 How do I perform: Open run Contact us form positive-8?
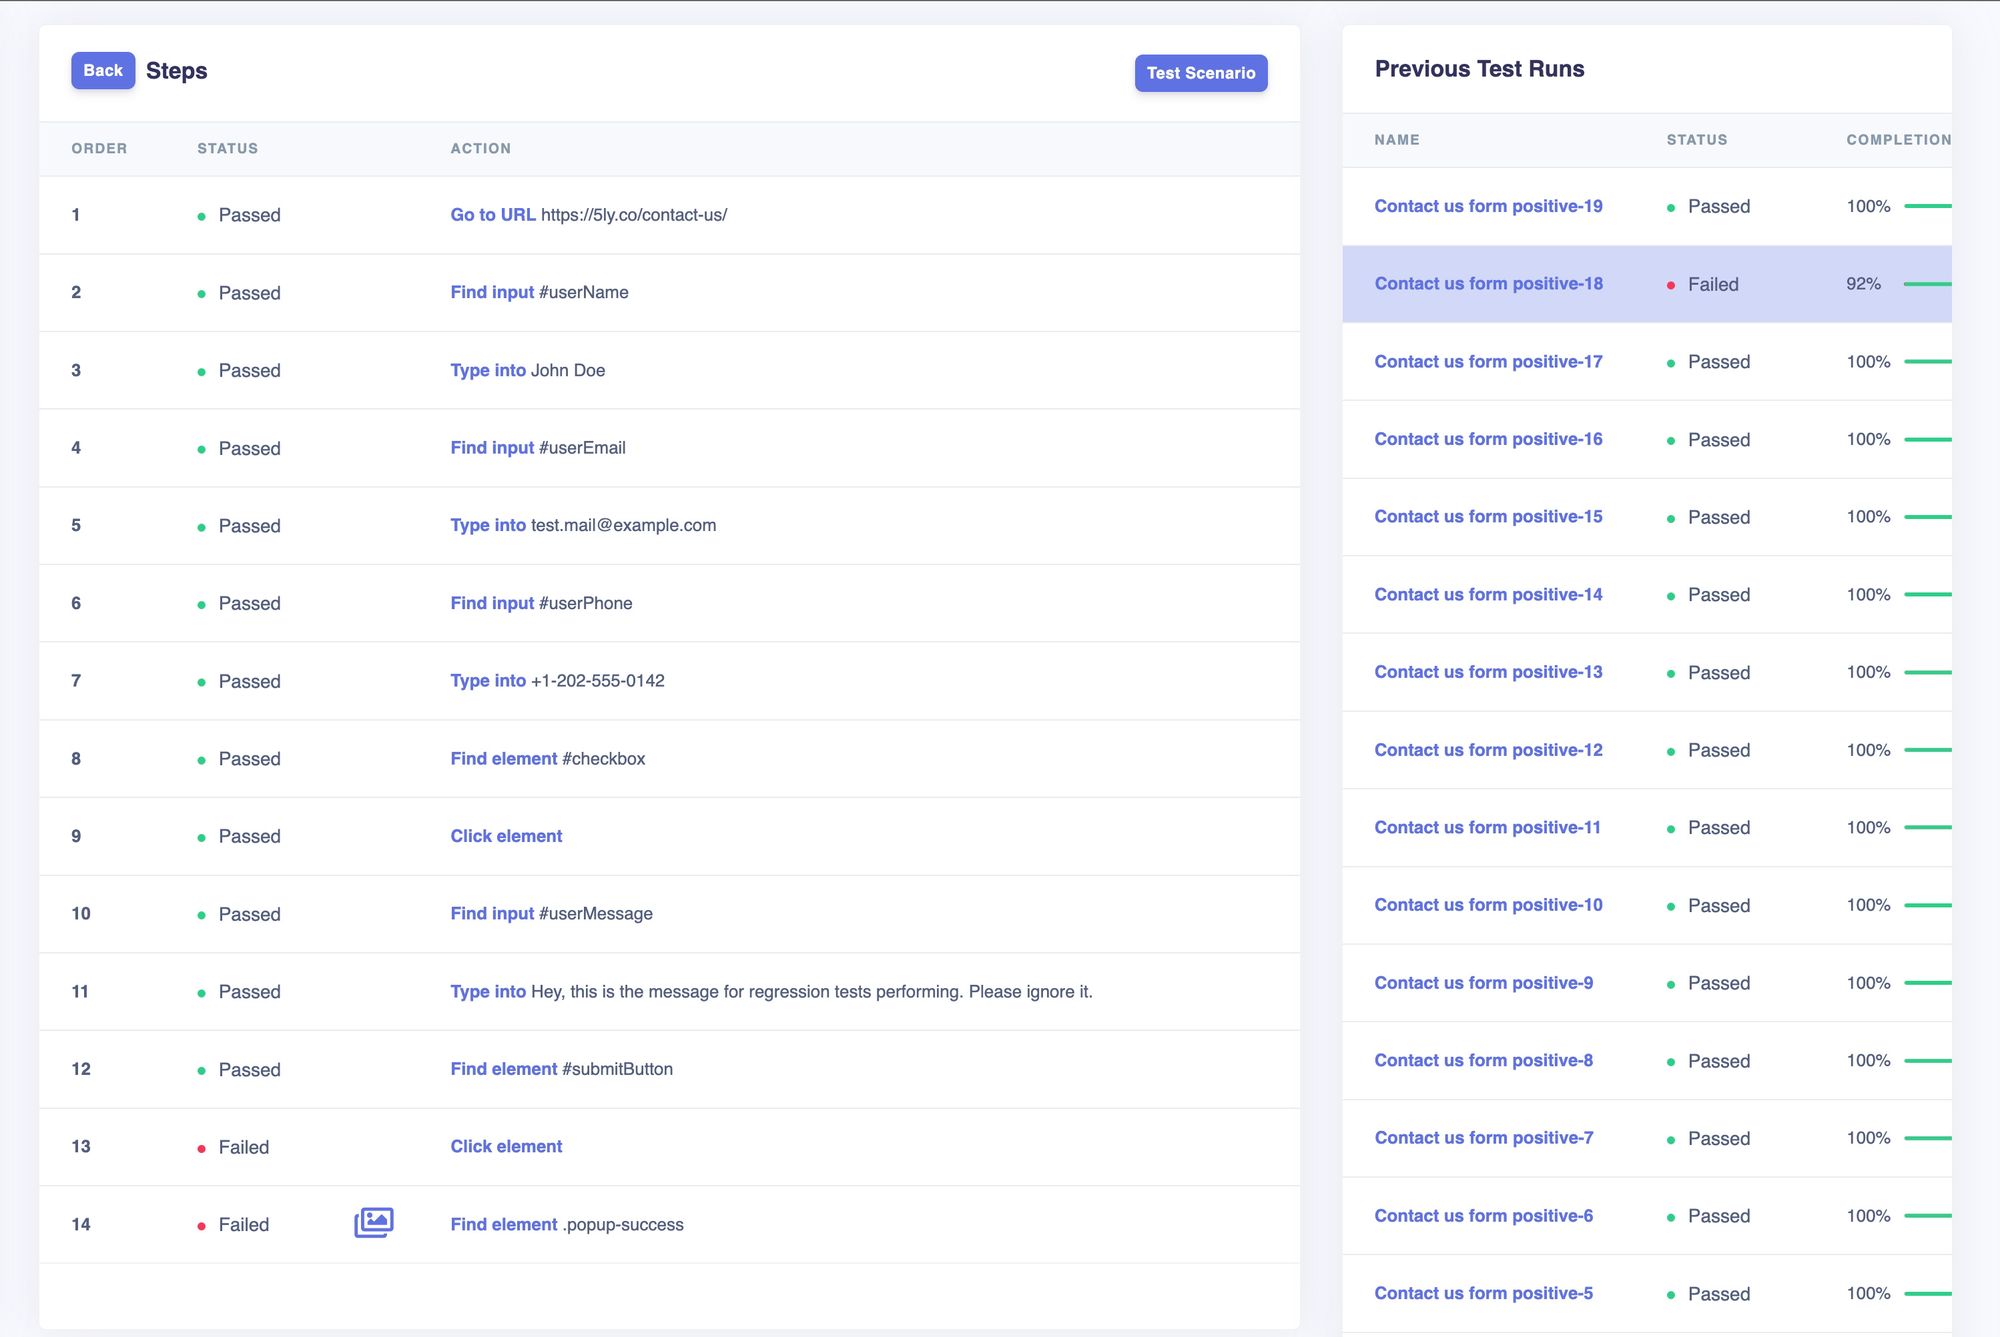point(1483,1061)
